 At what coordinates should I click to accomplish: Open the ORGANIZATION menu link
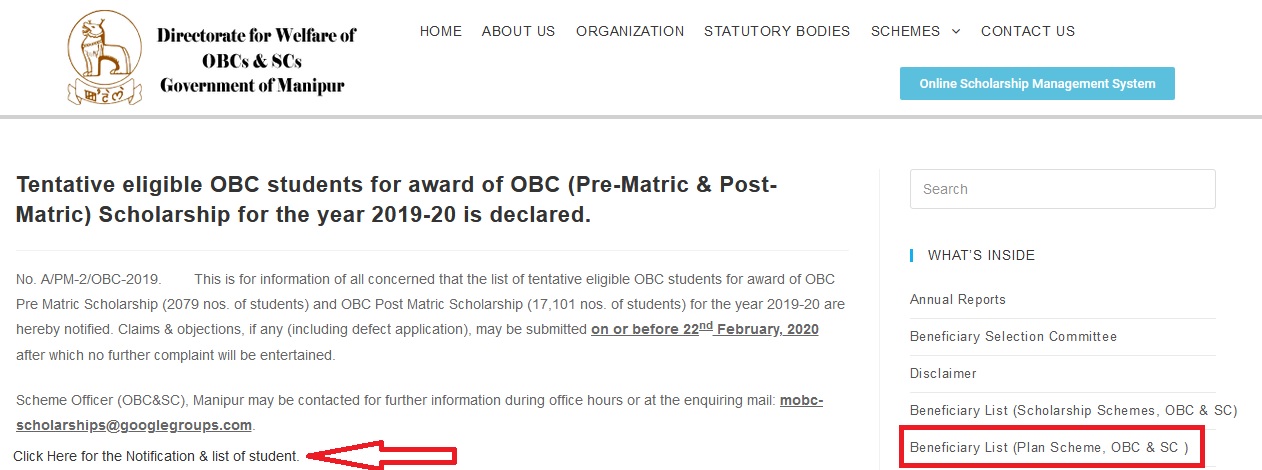(x=630, y=31)
